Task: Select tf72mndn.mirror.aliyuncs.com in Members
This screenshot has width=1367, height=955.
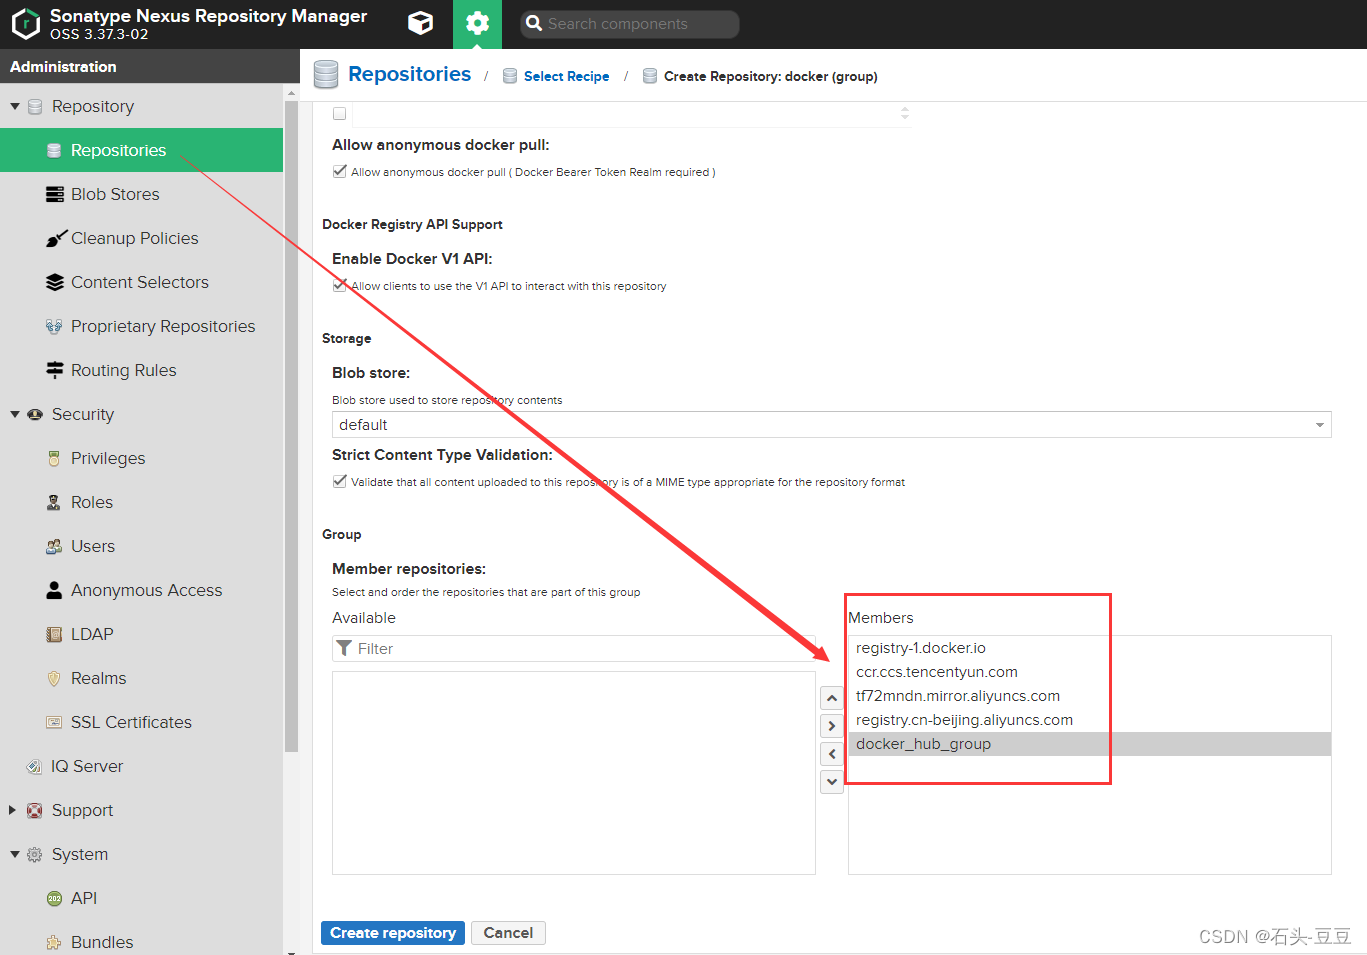Action: [1089, 696]
